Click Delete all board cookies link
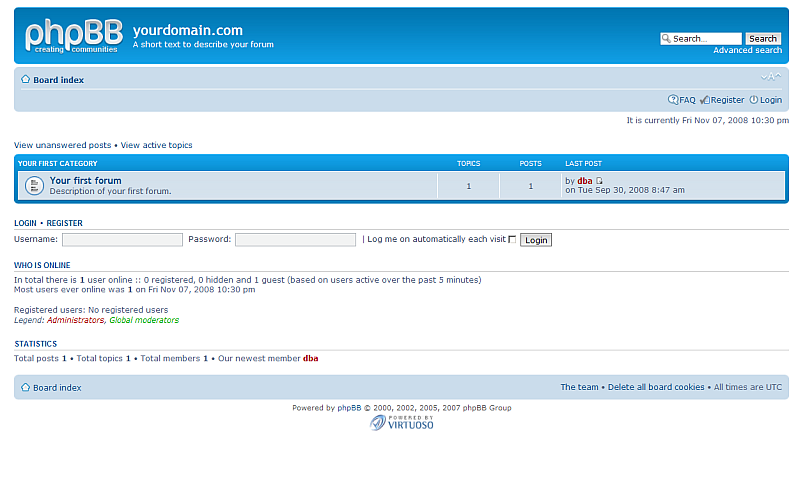The image size is (800, 501). click(656, 387)
